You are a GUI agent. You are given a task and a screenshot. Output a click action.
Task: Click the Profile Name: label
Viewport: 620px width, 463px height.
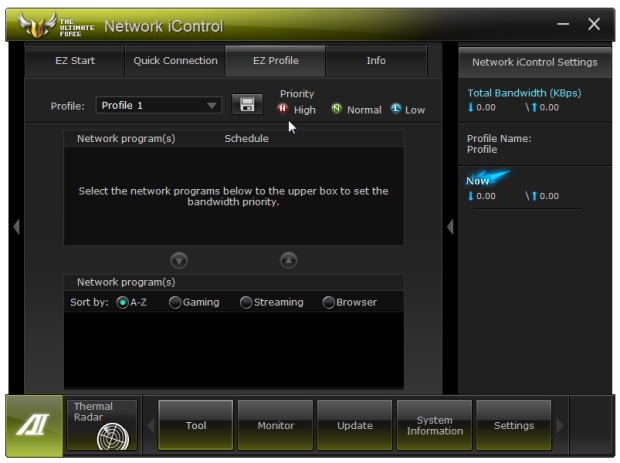pyautogui.click(x=499, y=139)
